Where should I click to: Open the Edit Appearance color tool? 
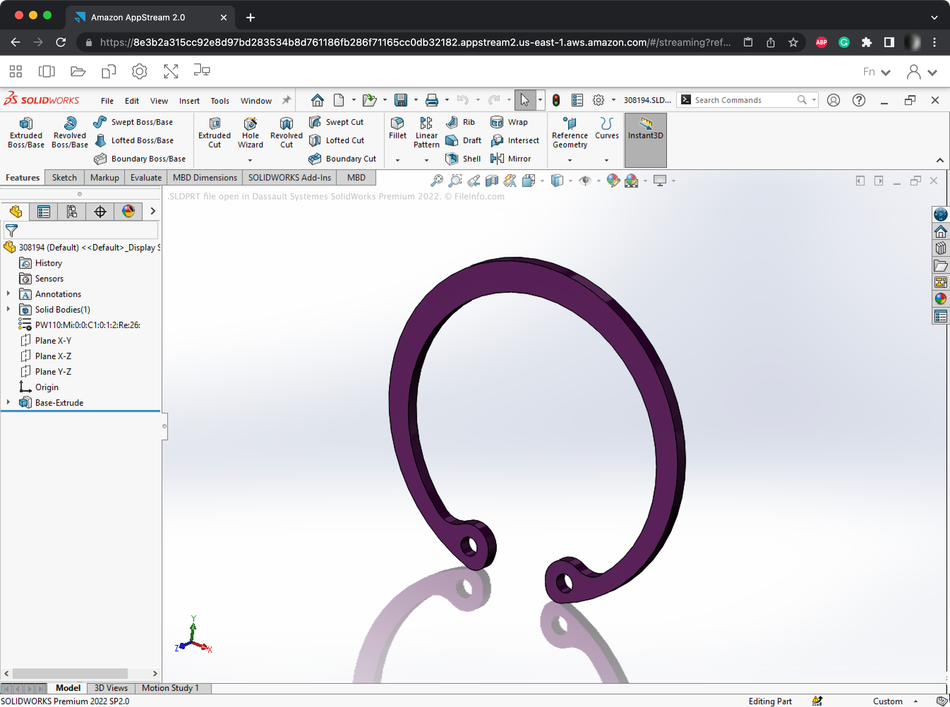[612, 181]
